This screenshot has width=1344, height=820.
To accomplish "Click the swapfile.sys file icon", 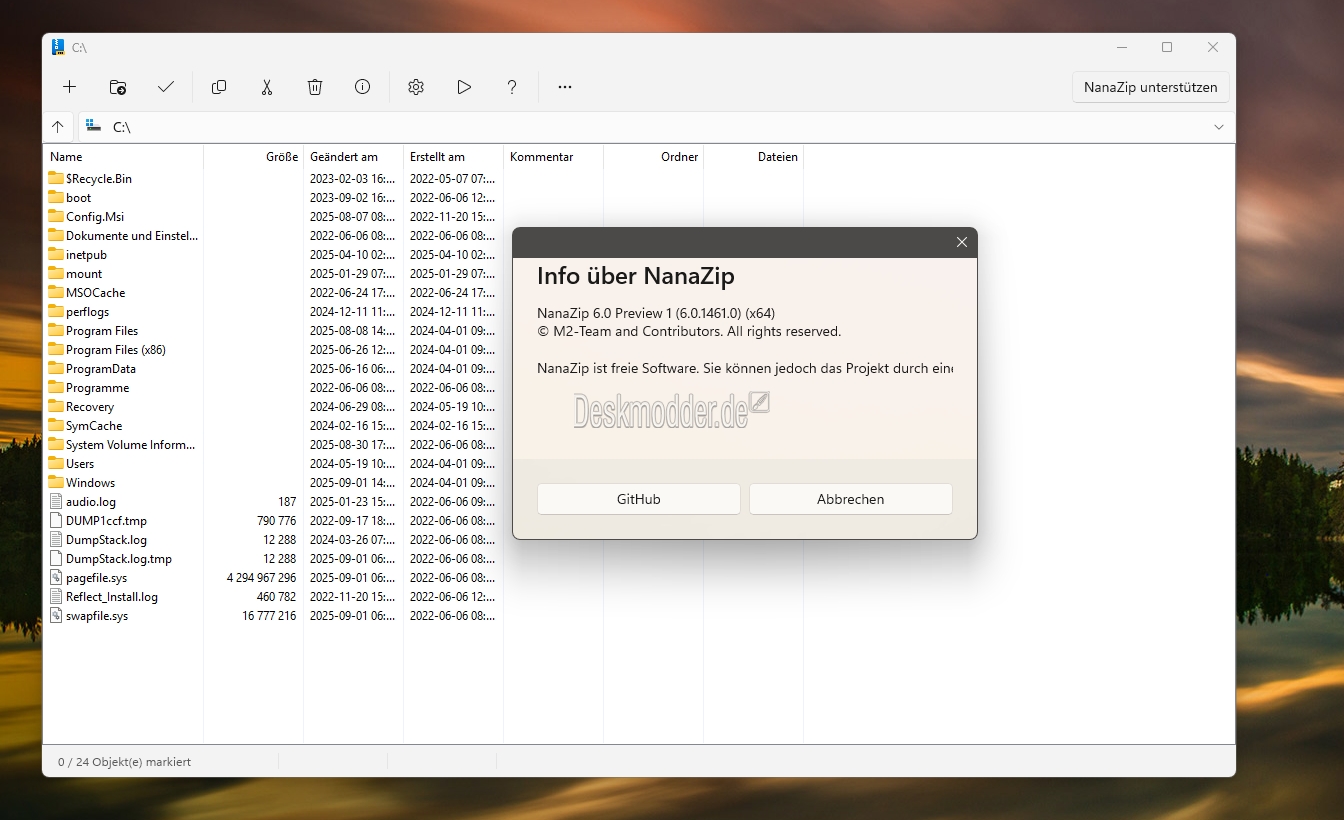I will (56, 615).
